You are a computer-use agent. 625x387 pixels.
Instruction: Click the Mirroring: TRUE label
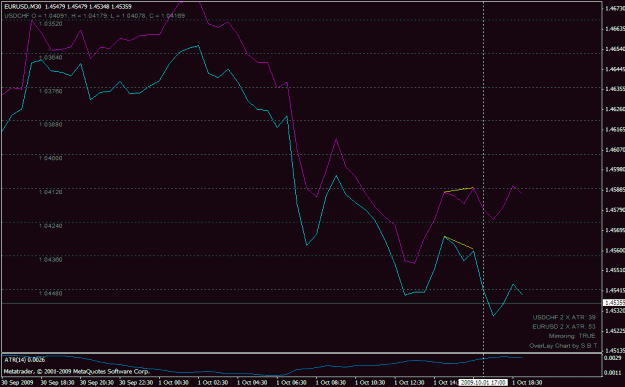pyautogui.click(x=572, y=336)
